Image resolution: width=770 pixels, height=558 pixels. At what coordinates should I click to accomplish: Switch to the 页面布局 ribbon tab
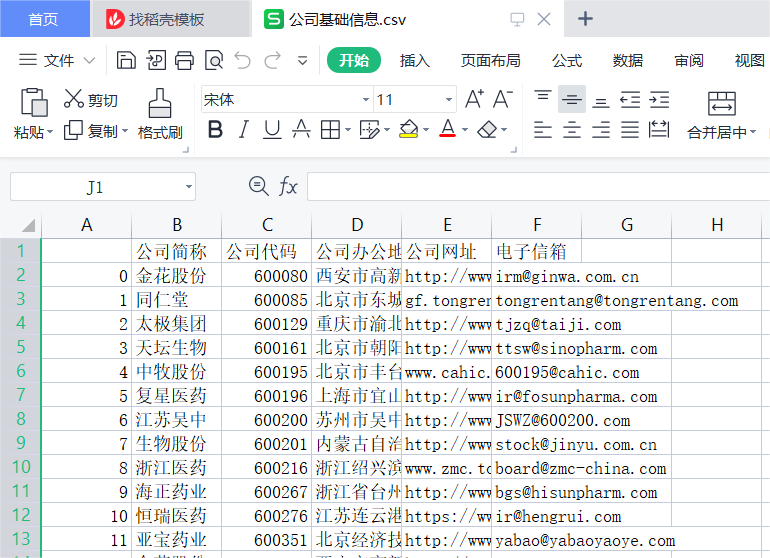(x=491, y=60)
